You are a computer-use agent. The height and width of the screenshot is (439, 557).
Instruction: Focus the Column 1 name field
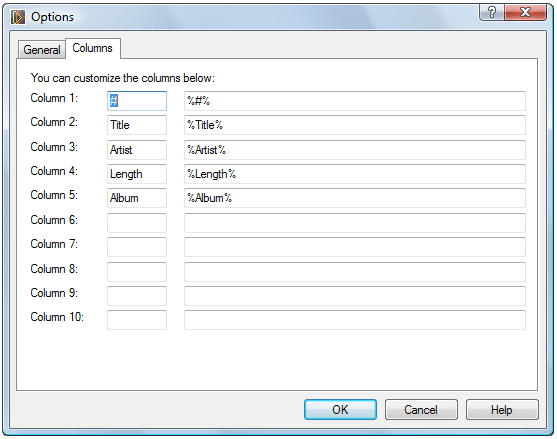(137, 101)
